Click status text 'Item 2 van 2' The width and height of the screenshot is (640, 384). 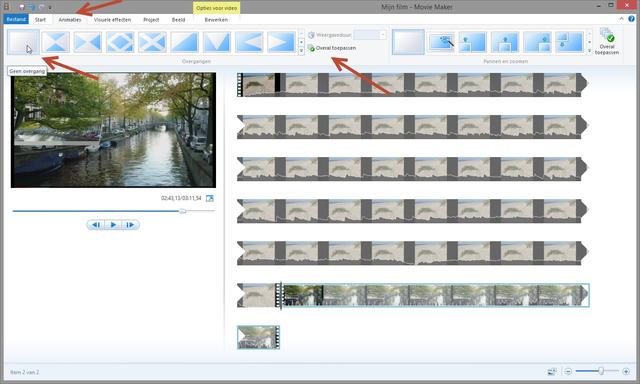pos(24,372)
